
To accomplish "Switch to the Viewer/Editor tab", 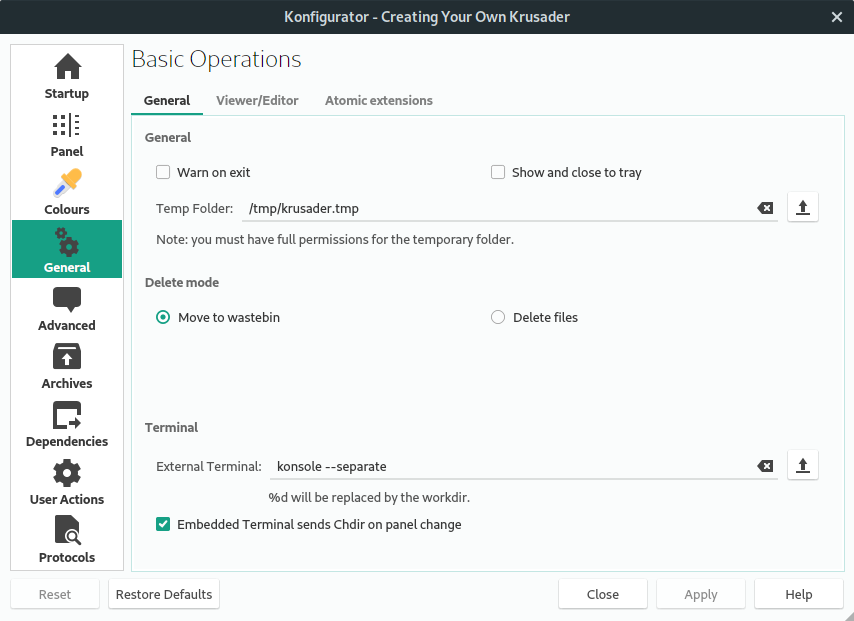I will (257, 100).
